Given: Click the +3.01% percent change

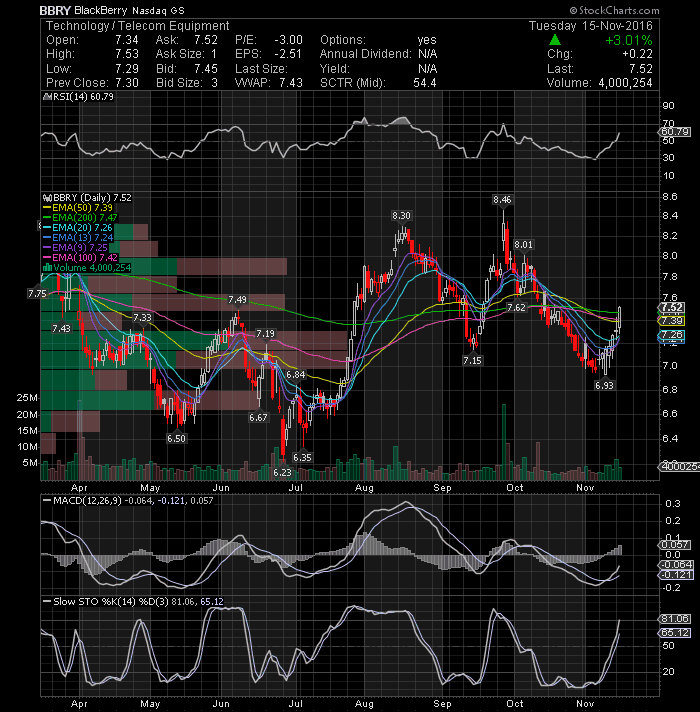Looking at the screenshot, I should click(629, 40).
